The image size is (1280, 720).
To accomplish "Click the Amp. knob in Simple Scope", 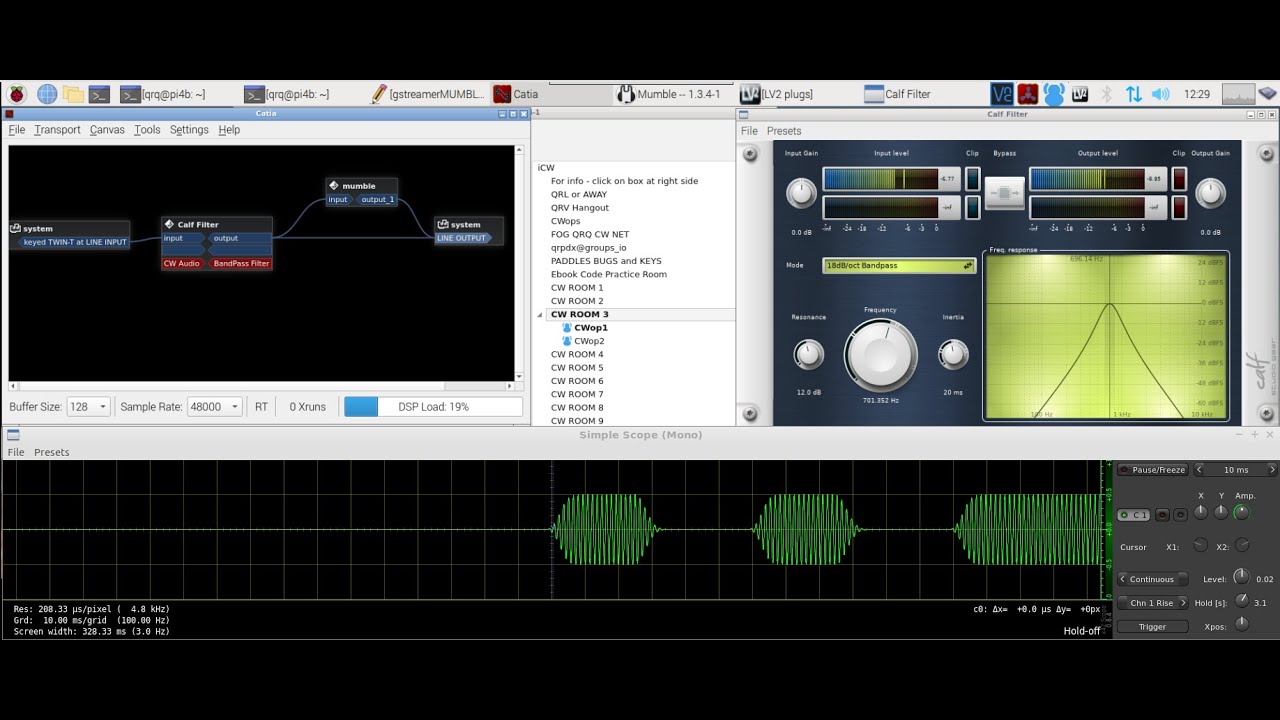I will pyautogui.click(x=1242, y=512).
